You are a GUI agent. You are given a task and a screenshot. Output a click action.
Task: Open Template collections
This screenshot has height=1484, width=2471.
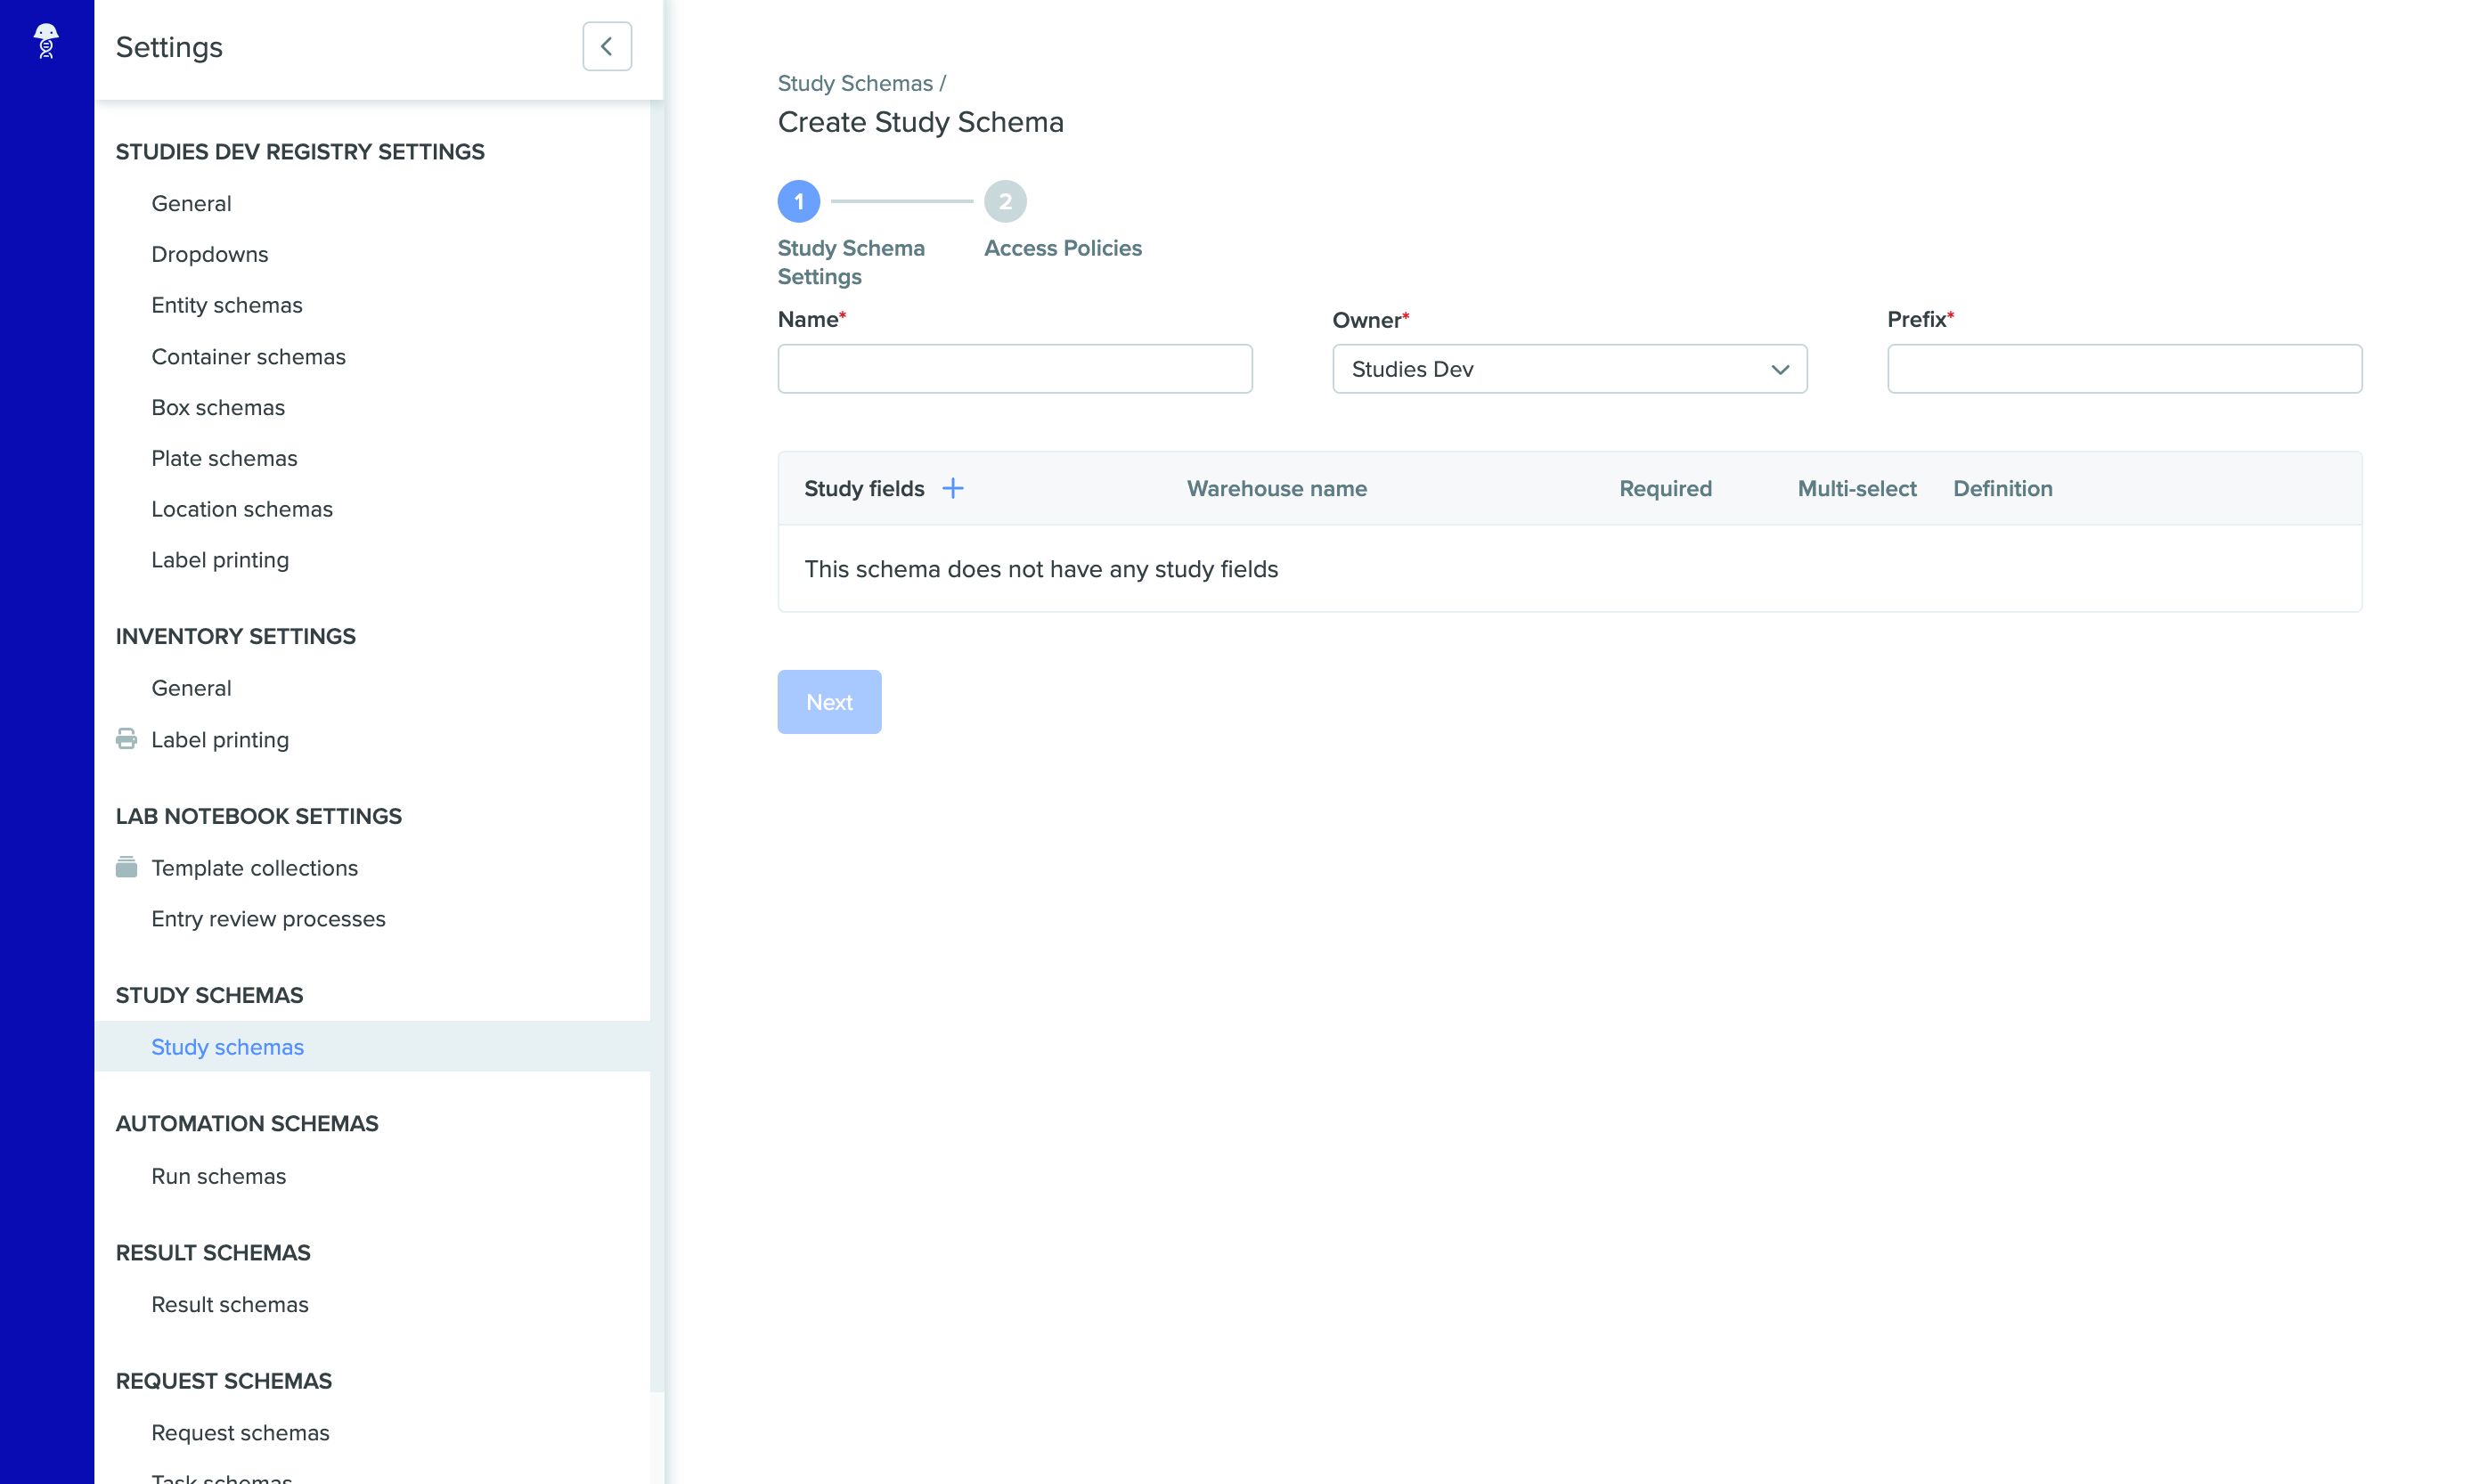click(255, 868)
